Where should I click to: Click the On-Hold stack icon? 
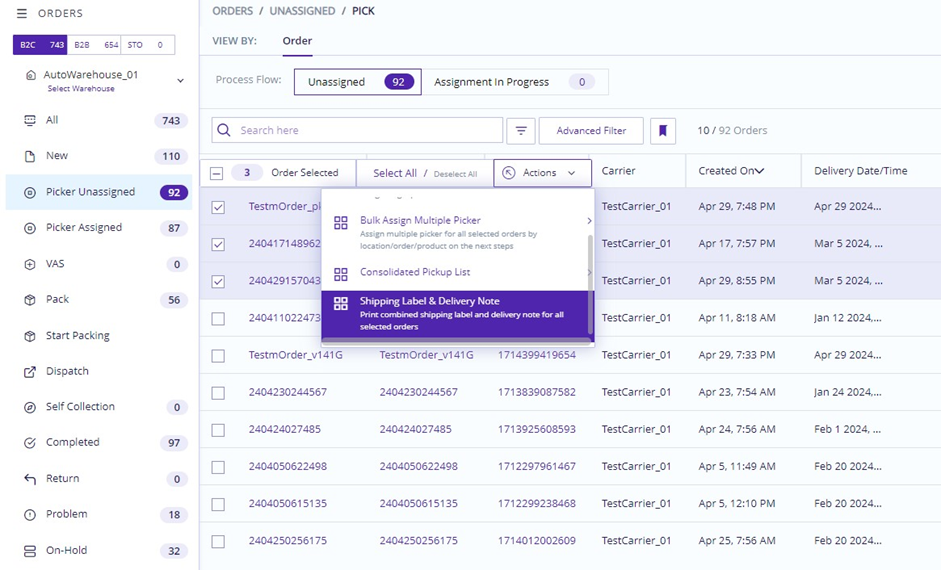pos(29,551)
